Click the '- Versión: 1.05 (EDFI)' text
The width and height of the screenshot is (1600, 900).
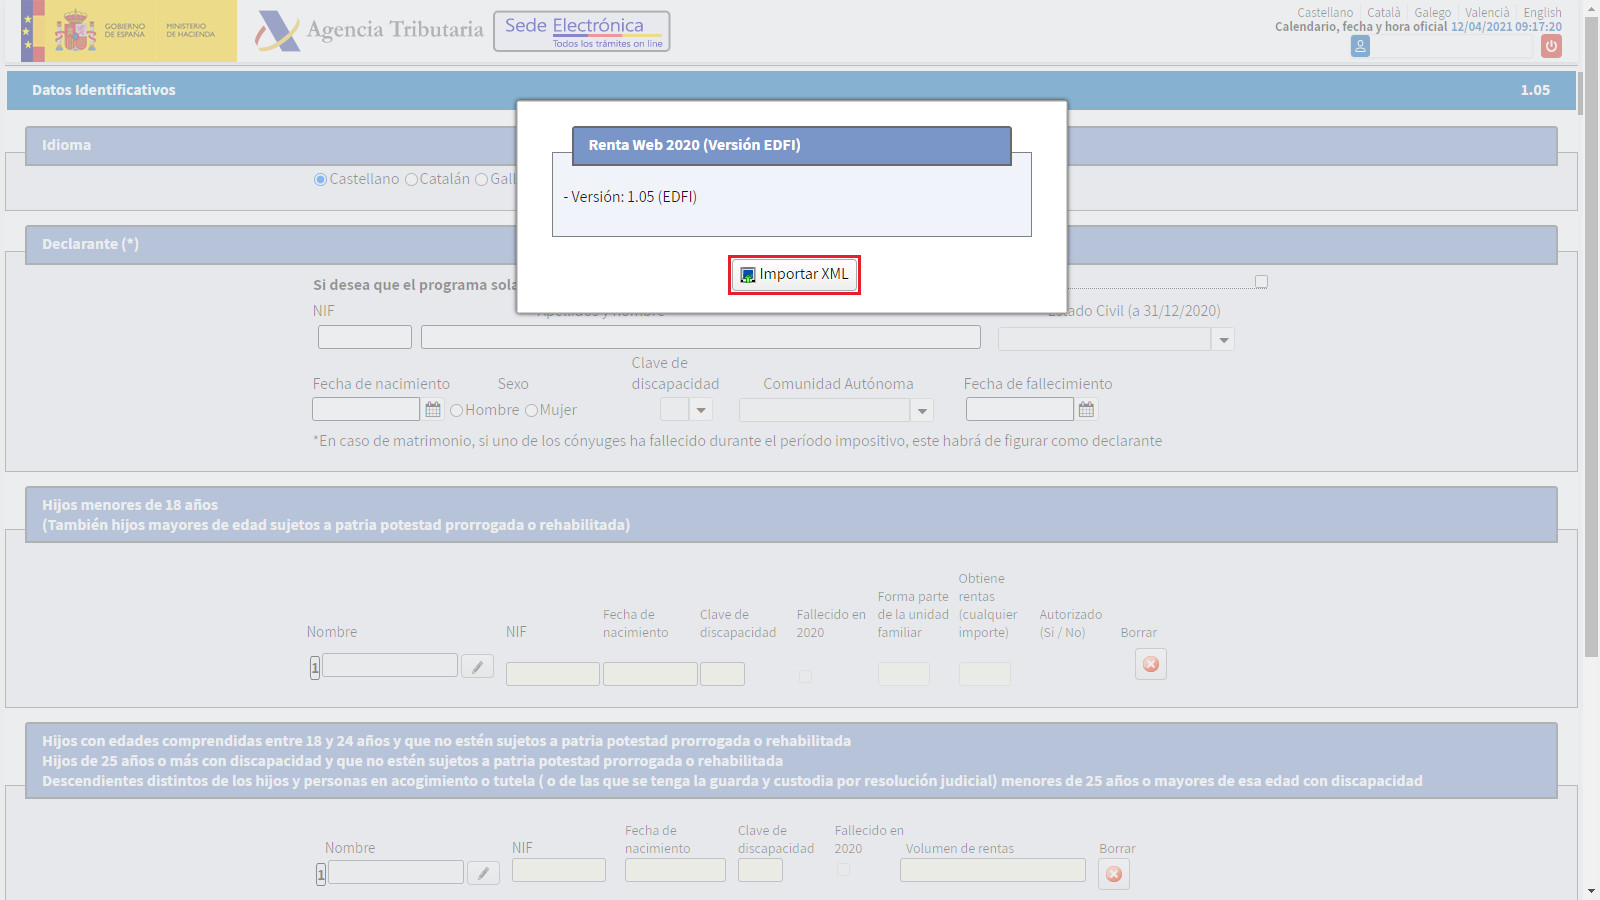(x=630, y=197)
